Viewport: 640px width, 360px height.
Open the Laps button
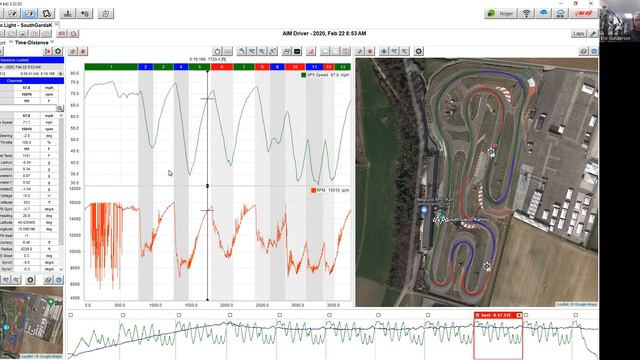(578, 34)
